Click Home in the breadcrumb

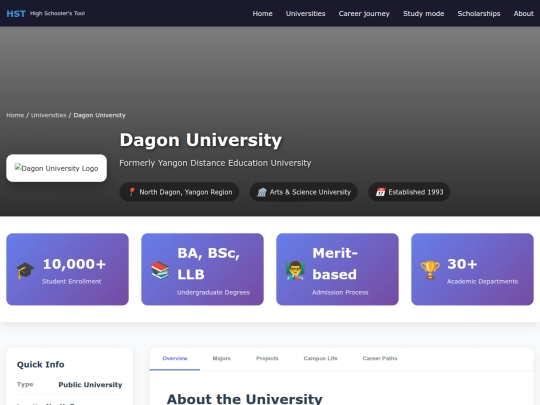point(15,115)
